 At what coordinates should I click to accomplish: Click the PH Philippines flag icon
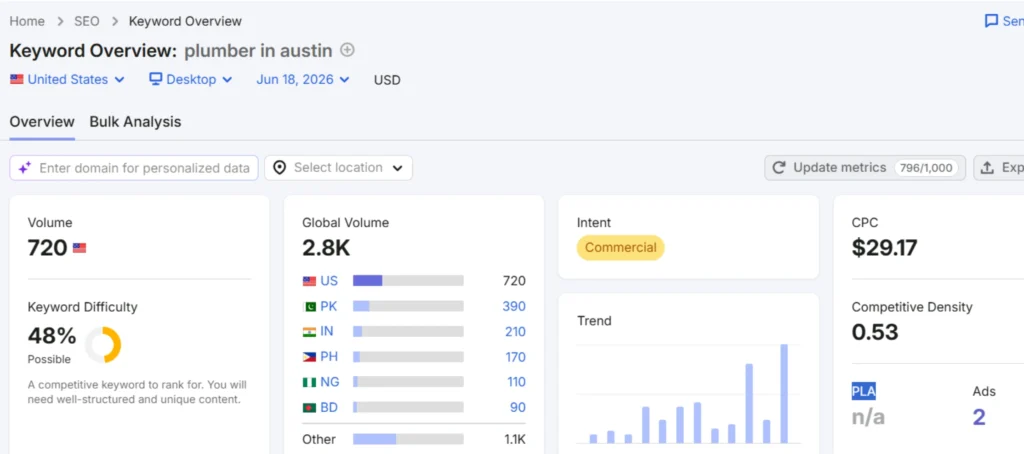click(x=310, y=357)
